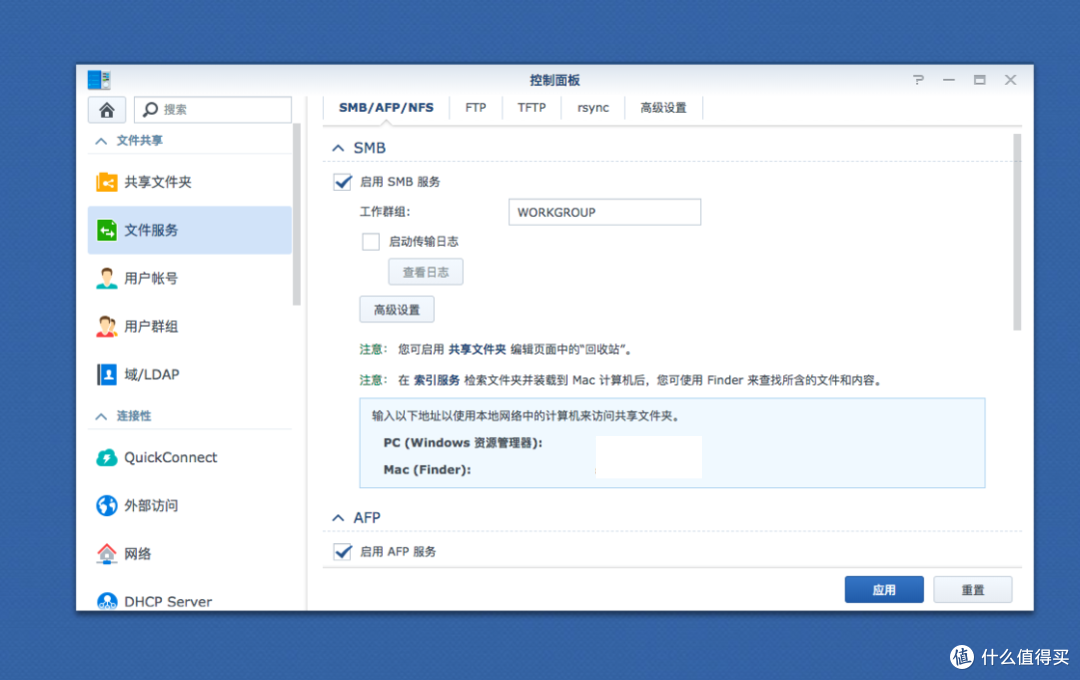Open the External Access (外部访问) icon
Screen dimensions: 1080x680
(x=107, y=506)
